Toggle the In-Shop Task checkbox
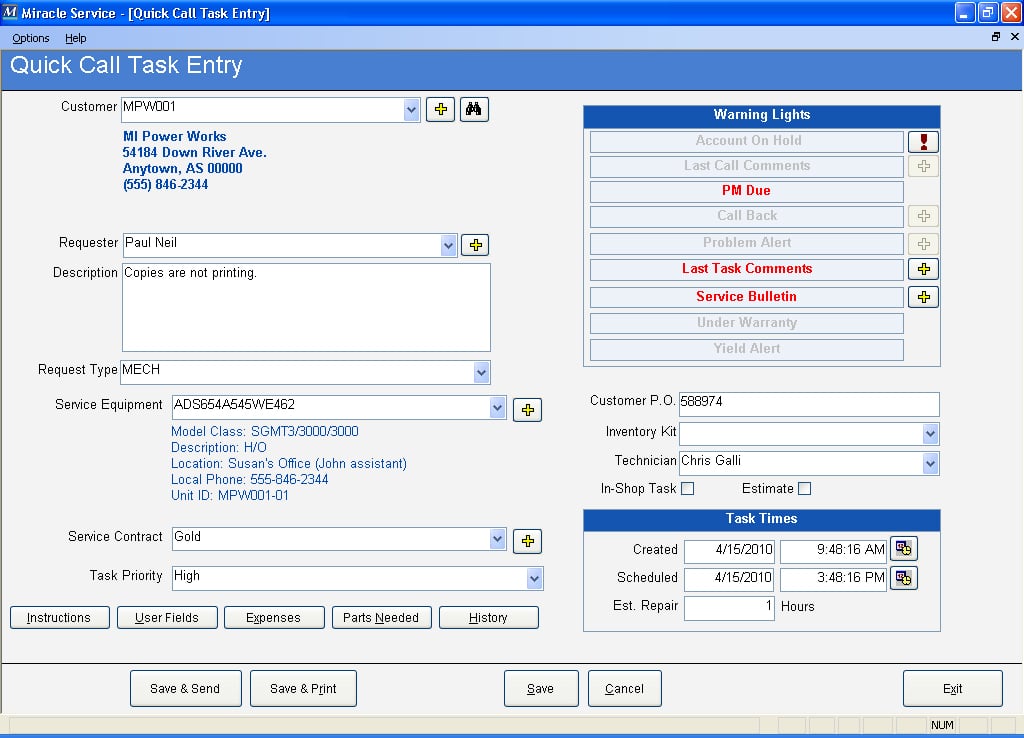The image size is (1024, 738). tap(688, 489)
